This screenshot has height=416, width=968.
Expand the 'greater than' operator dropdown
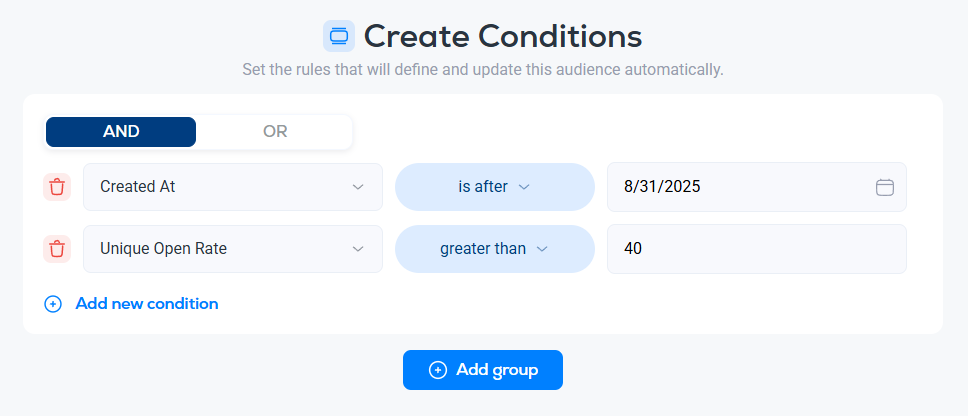[494, 249]
